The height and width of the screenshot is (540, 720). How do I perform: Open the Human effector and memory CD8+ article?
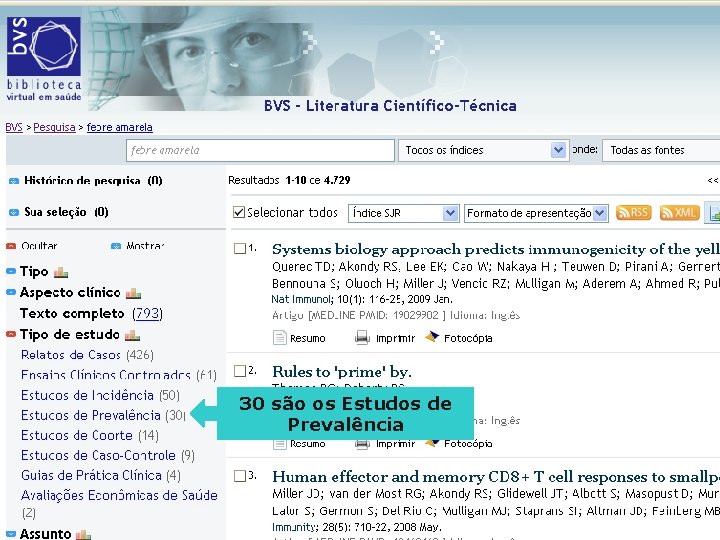tap(496, 477)
